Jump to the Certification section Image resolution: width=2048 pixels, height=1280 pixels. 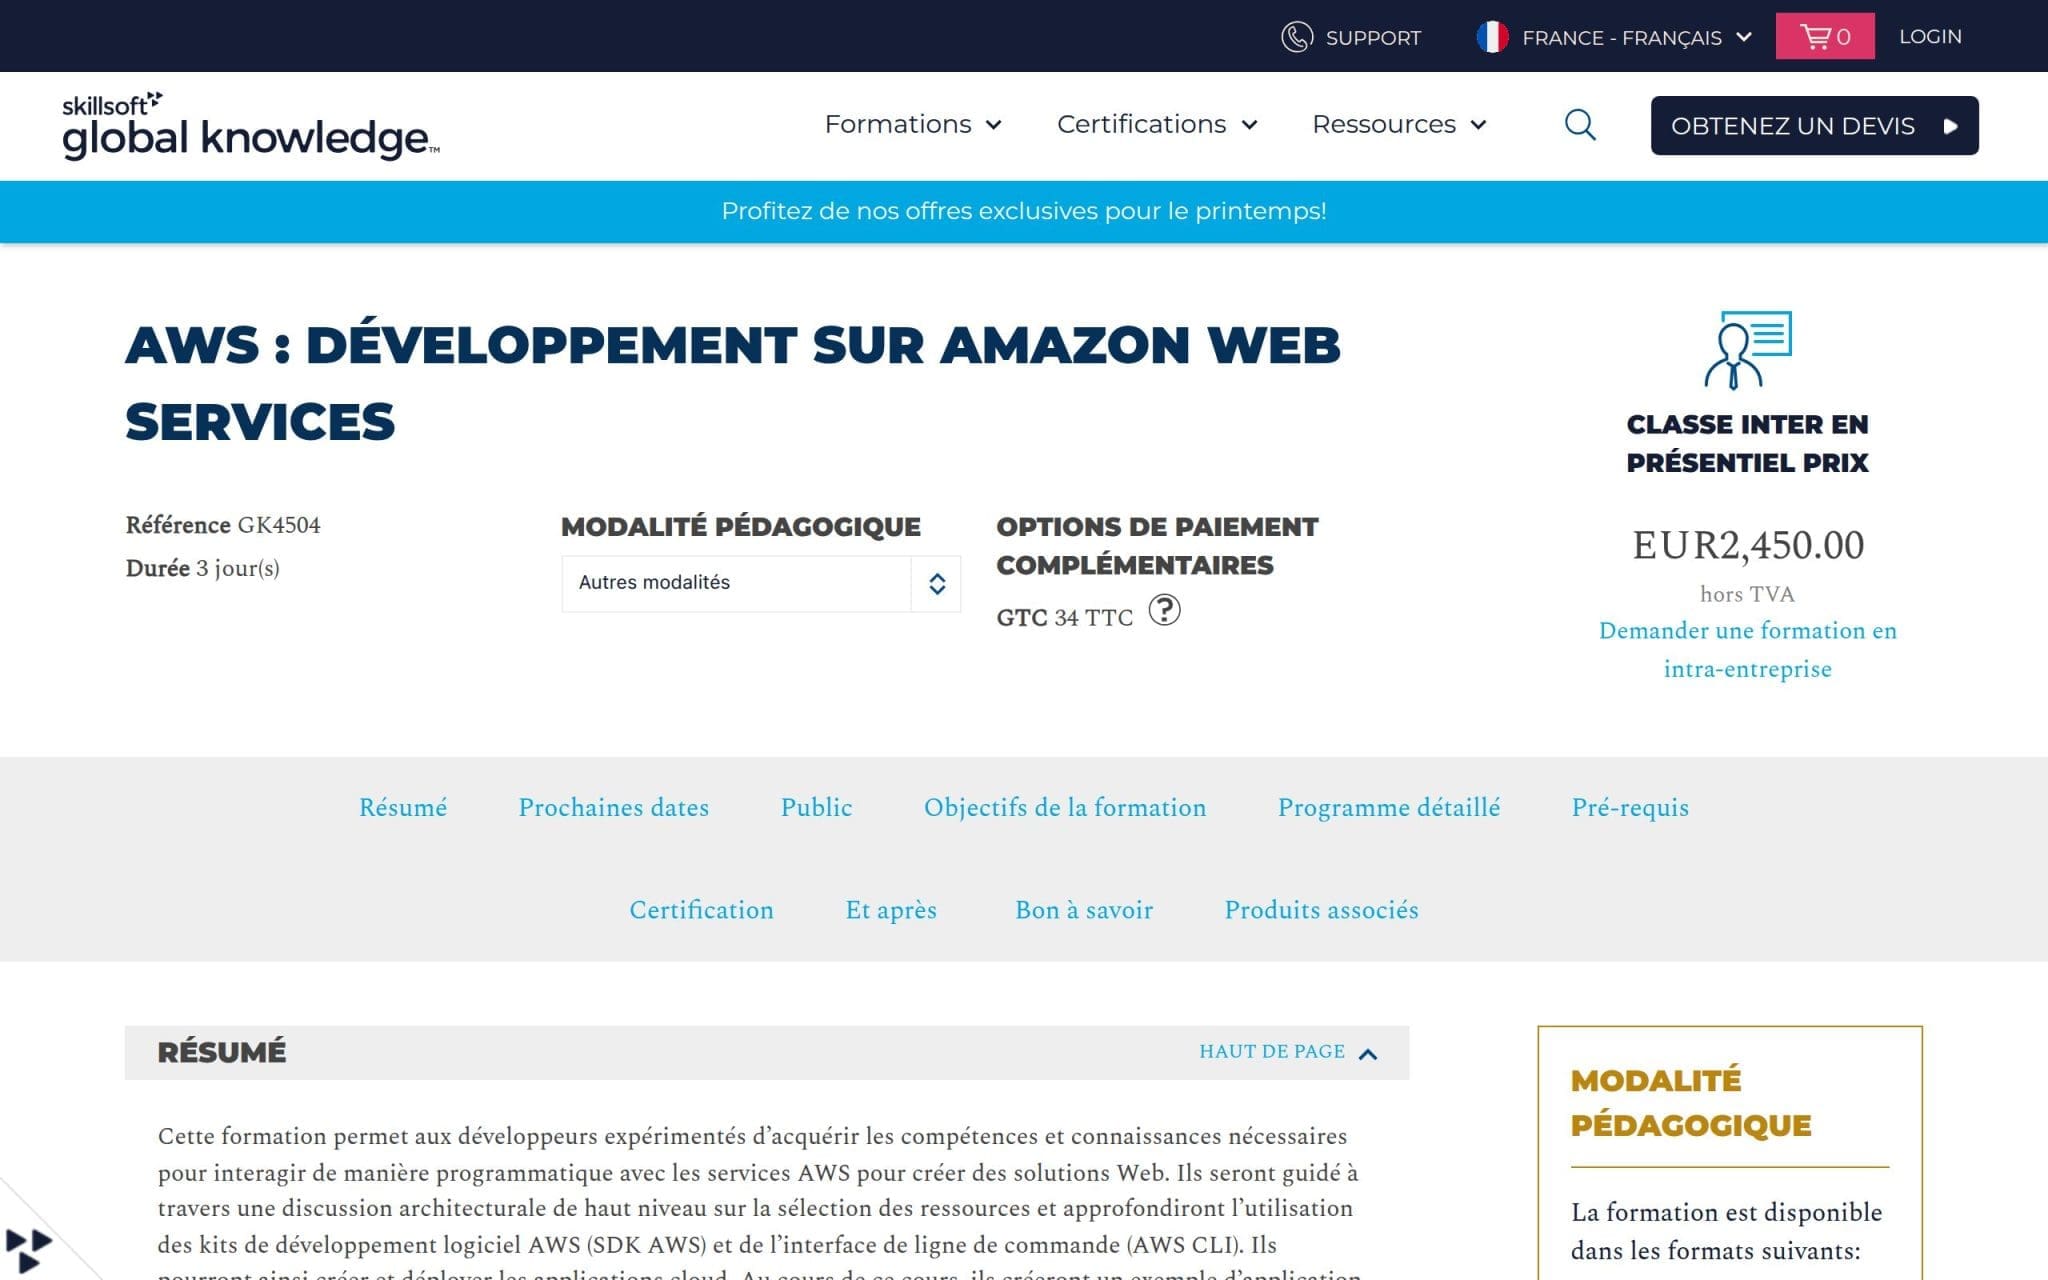701,909
